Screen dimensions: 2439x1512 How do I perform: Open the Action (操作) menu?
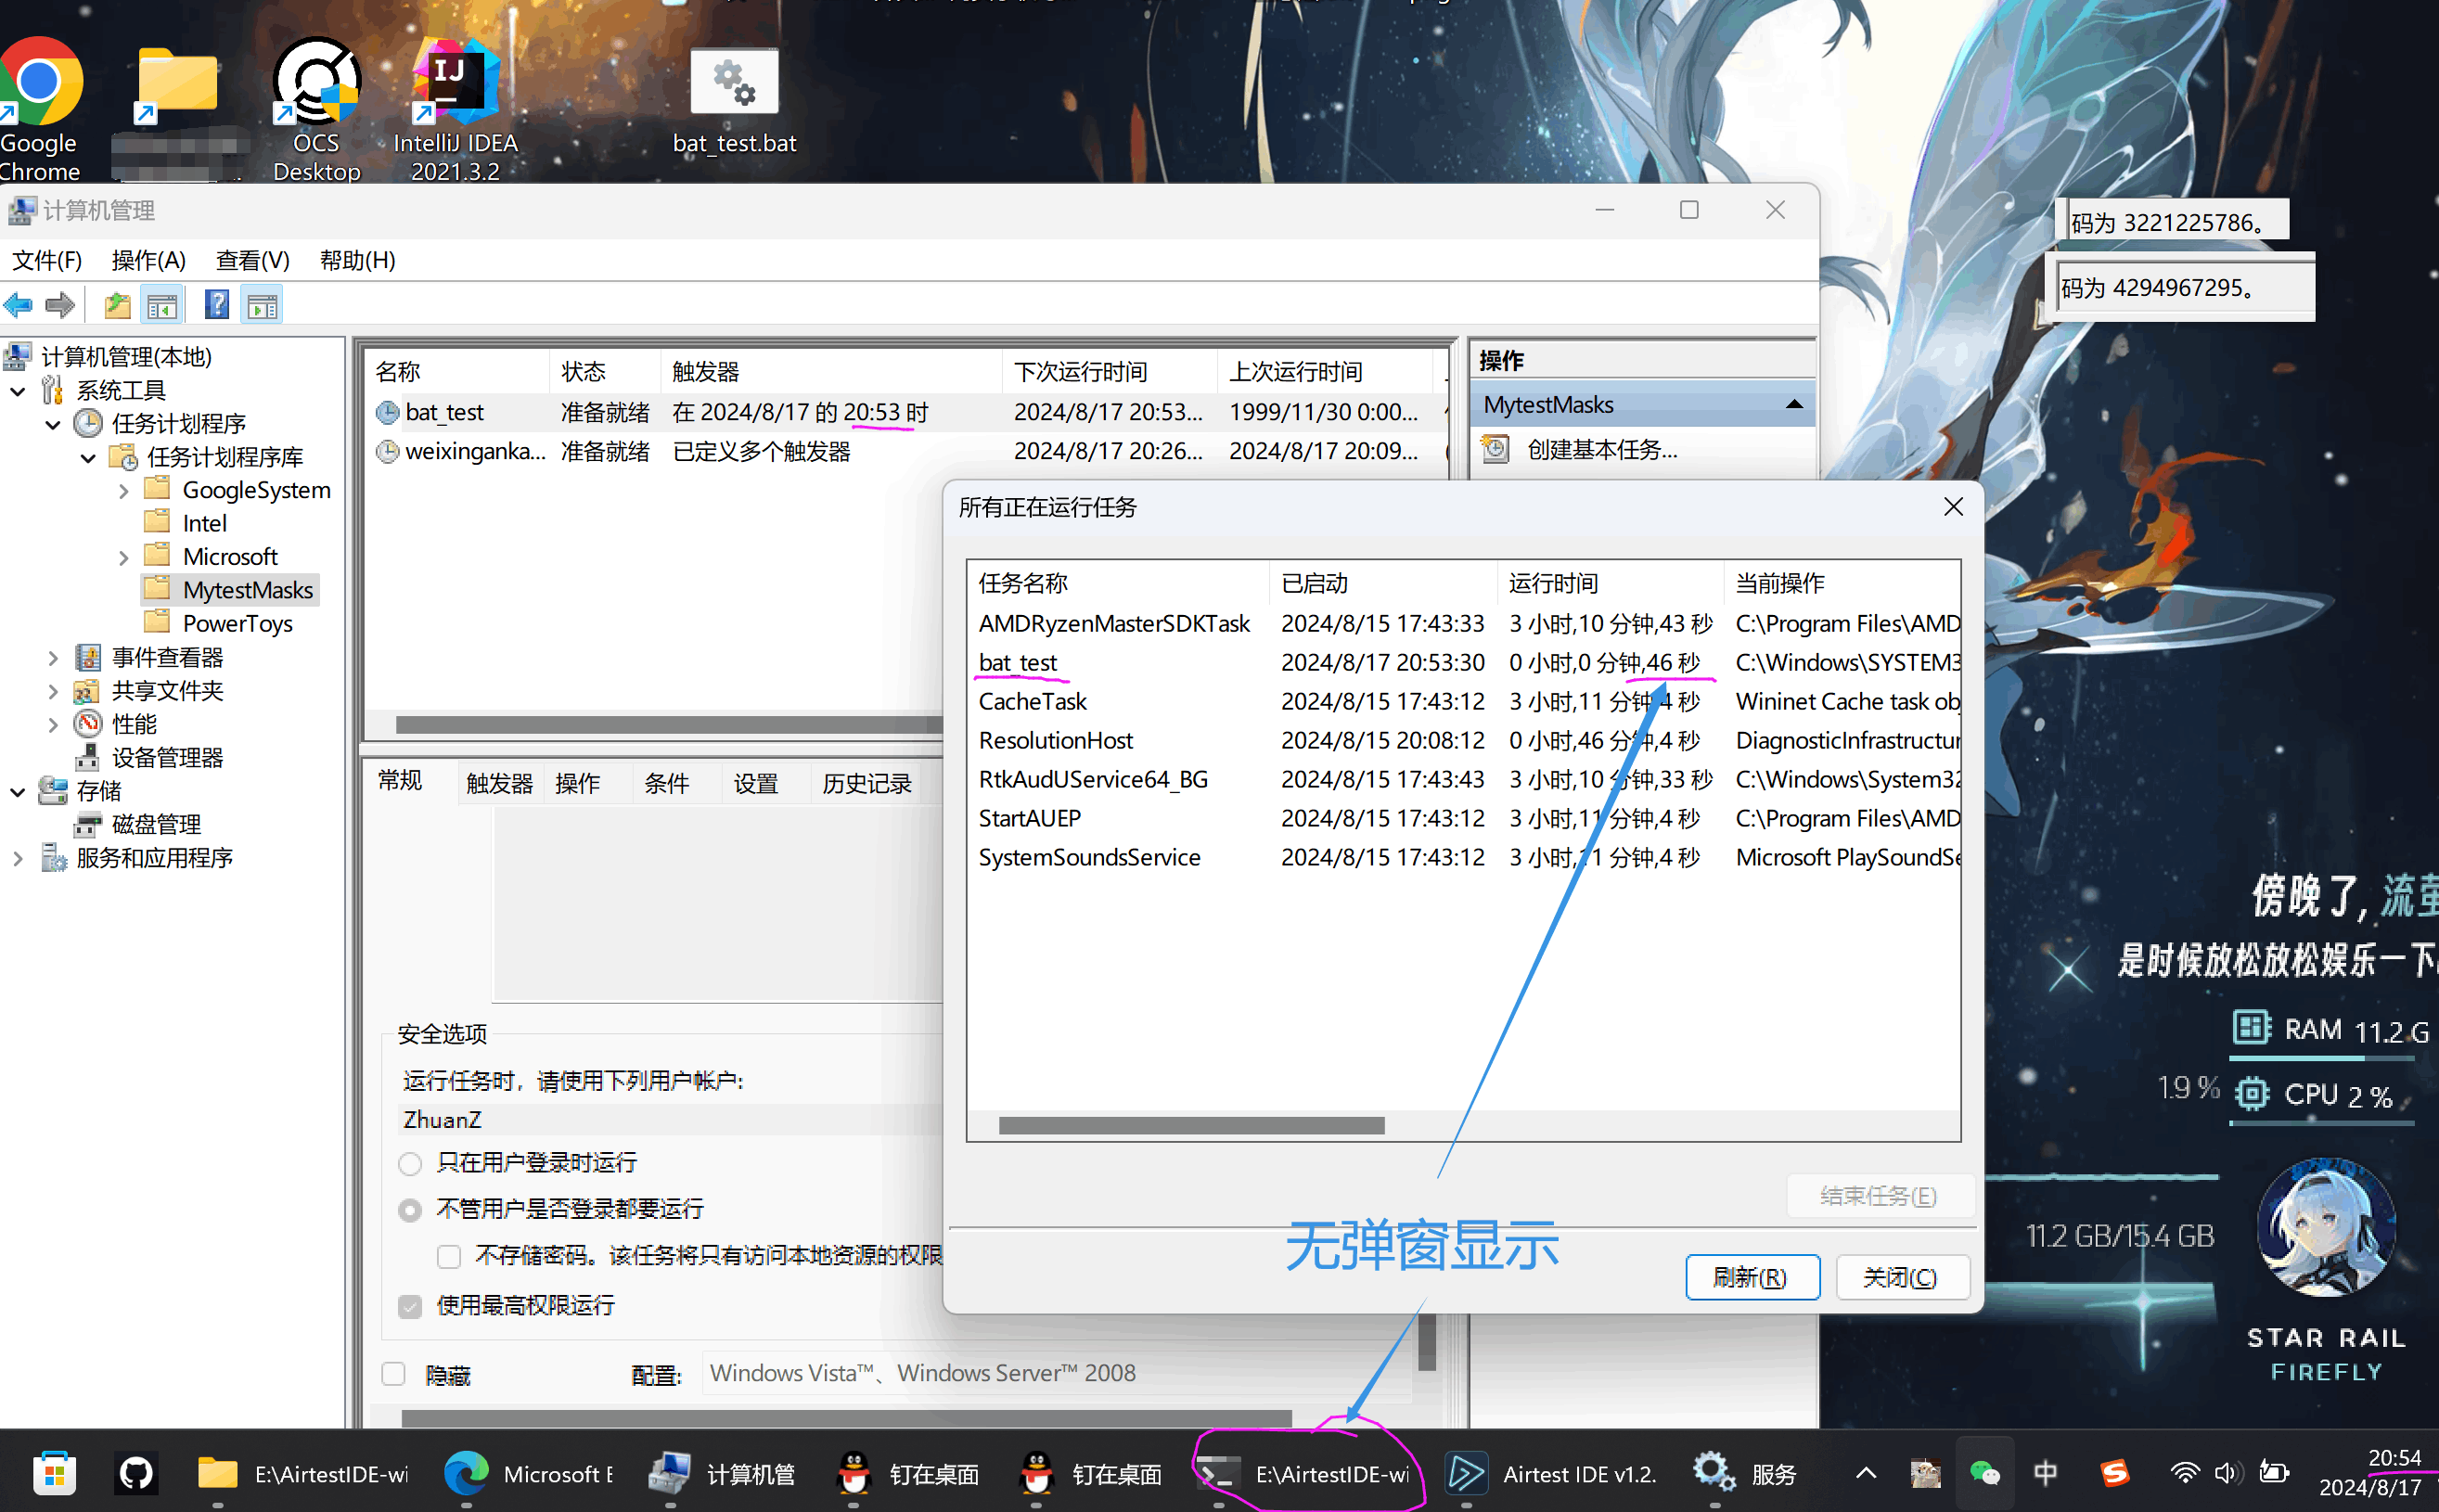pos(148,260)
